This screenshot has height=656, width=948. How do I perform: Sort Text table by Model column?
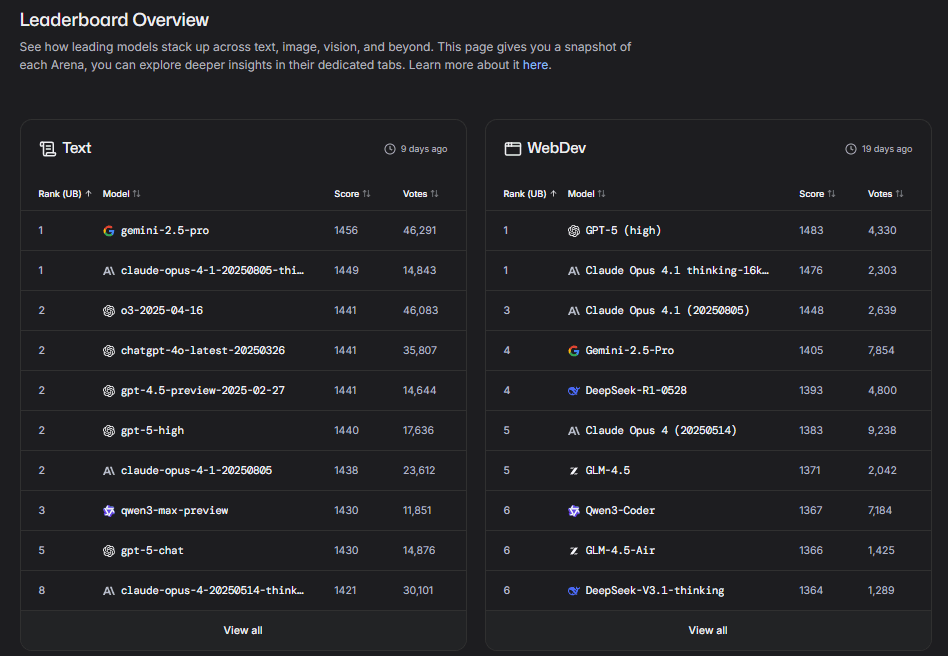[122, 193]
